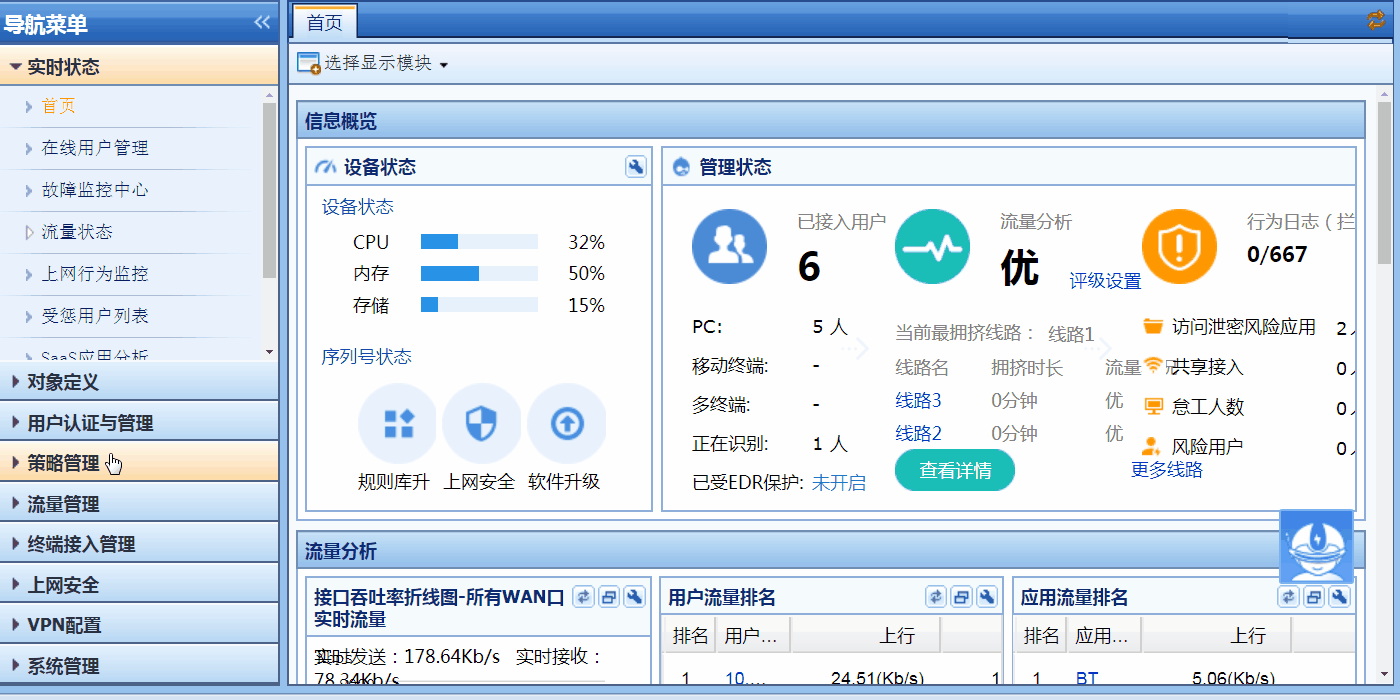This screenshot has width=1400, height=700.
Task: Click the 软件升级 upload arrow icon
Action: [567, 424]
